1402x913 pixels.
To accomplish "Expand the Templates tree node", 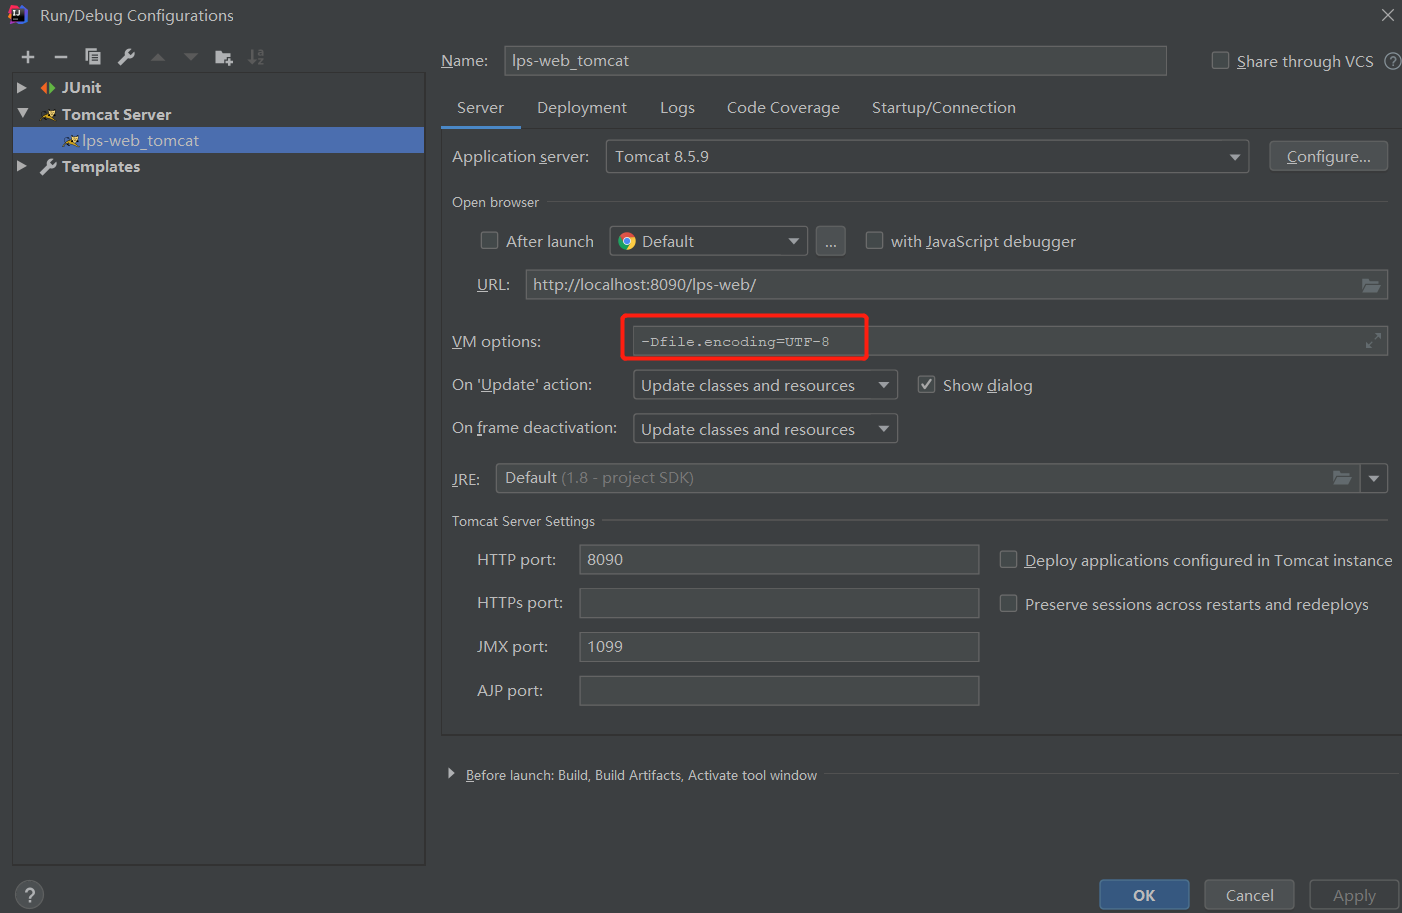I will (x=22, y=166).
